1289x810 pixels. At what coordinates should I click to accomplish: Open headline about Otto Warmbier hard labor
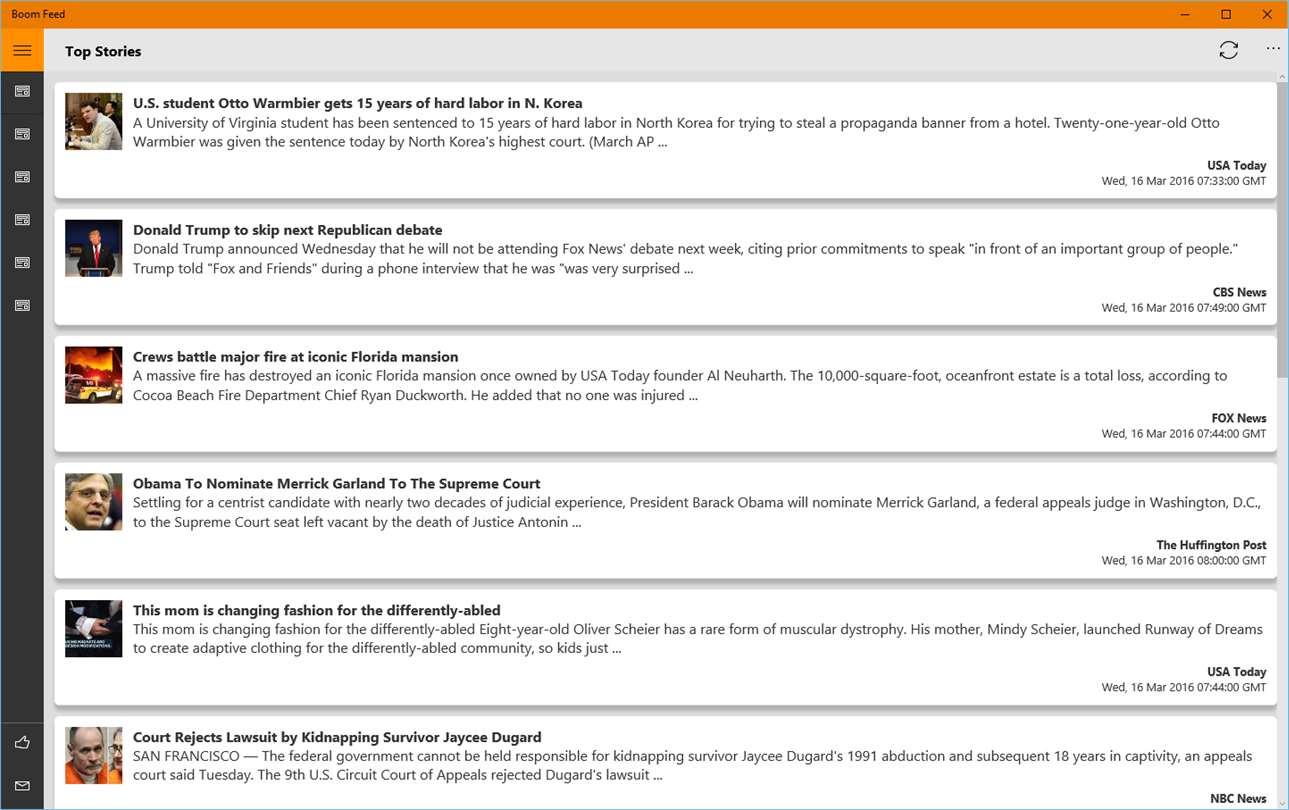357,103
